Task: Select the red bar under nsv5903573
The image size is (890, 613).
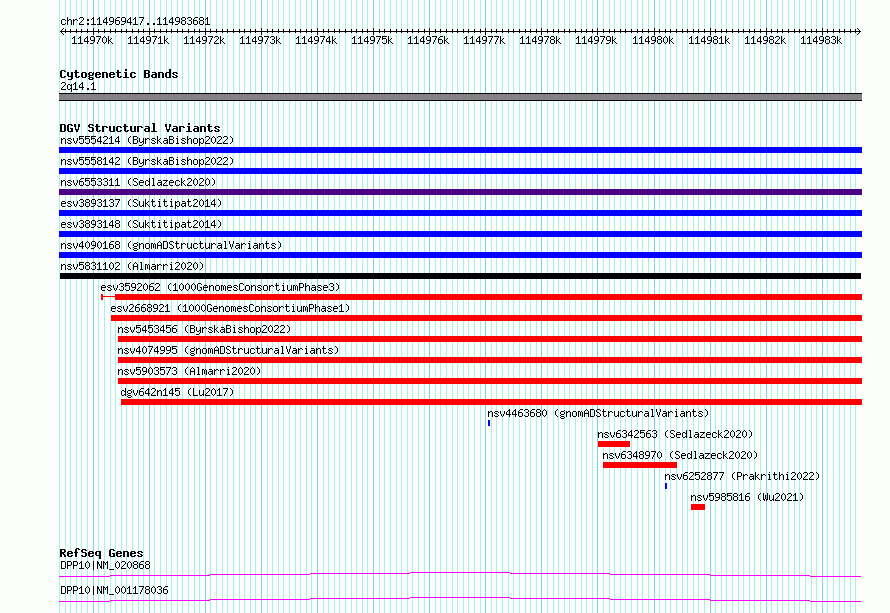Action: tap(490, 381)
